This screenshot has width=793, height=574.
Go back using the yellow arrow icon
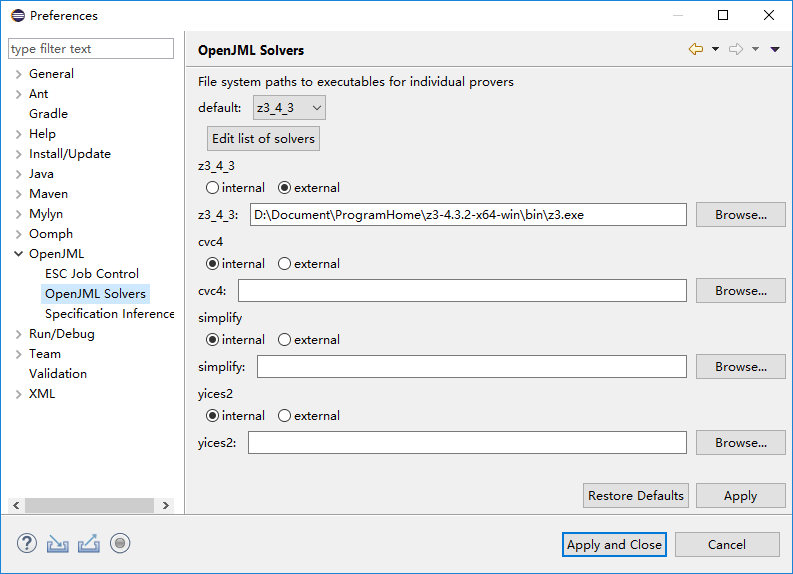pos(696,49)
